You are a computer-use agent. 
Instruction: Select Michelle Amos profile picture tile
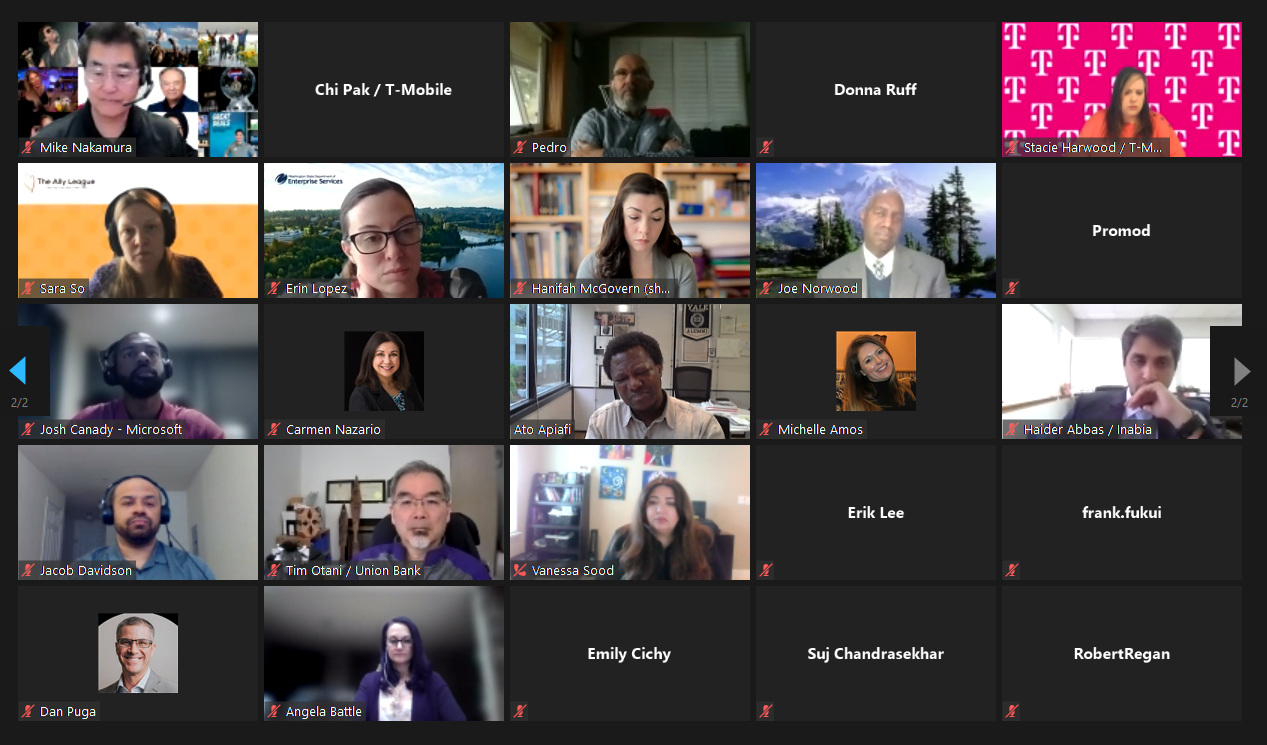[x=876, y=372]
